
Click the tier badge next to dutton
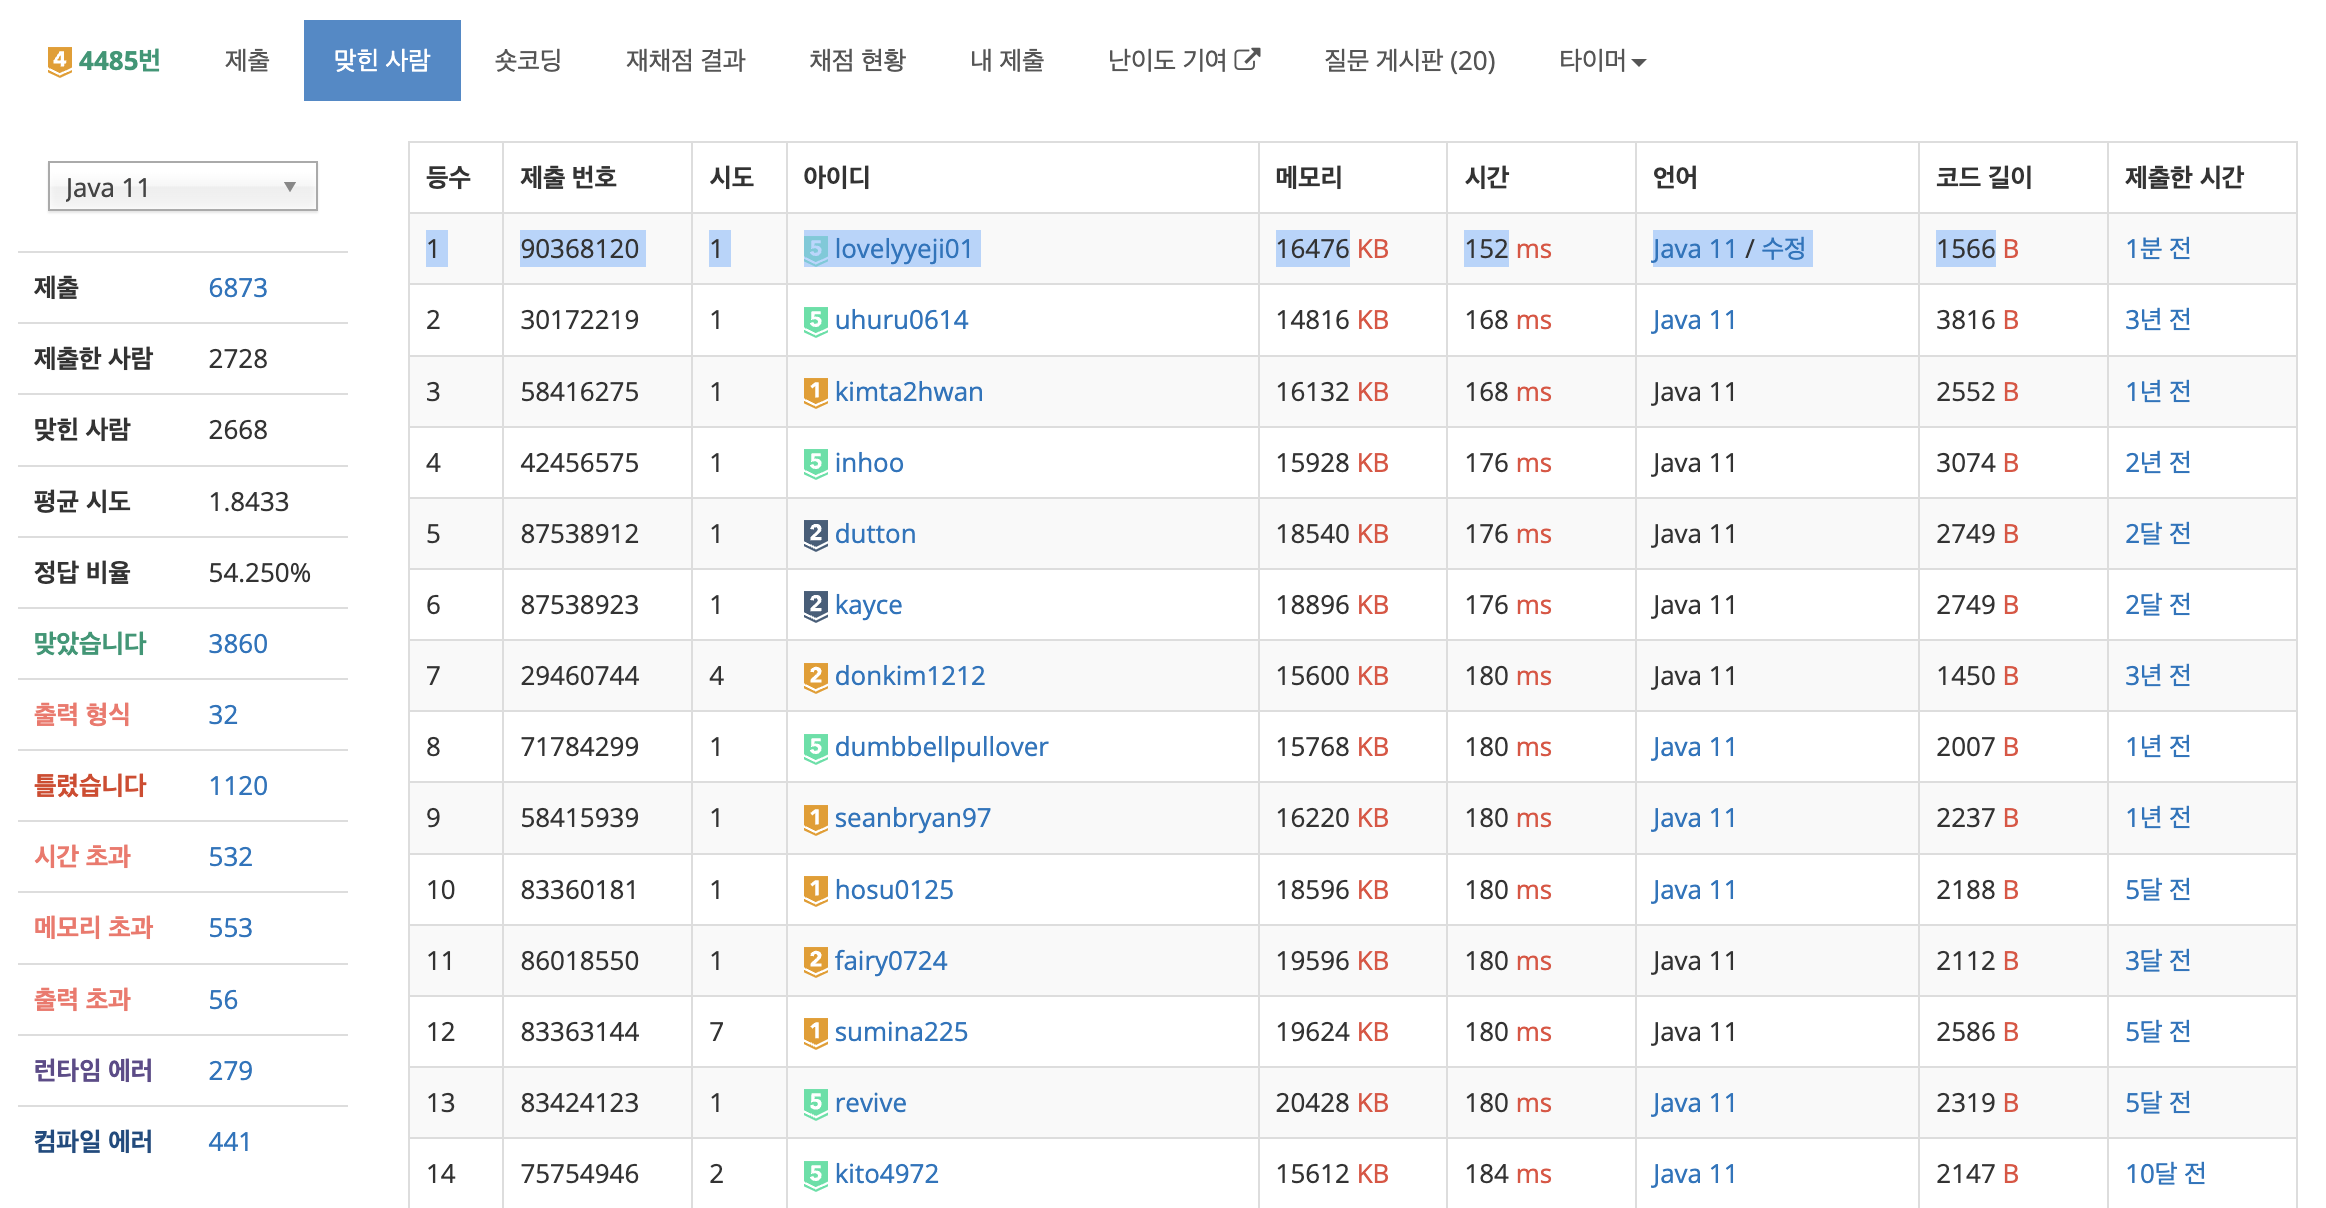(x=816, y=534)
